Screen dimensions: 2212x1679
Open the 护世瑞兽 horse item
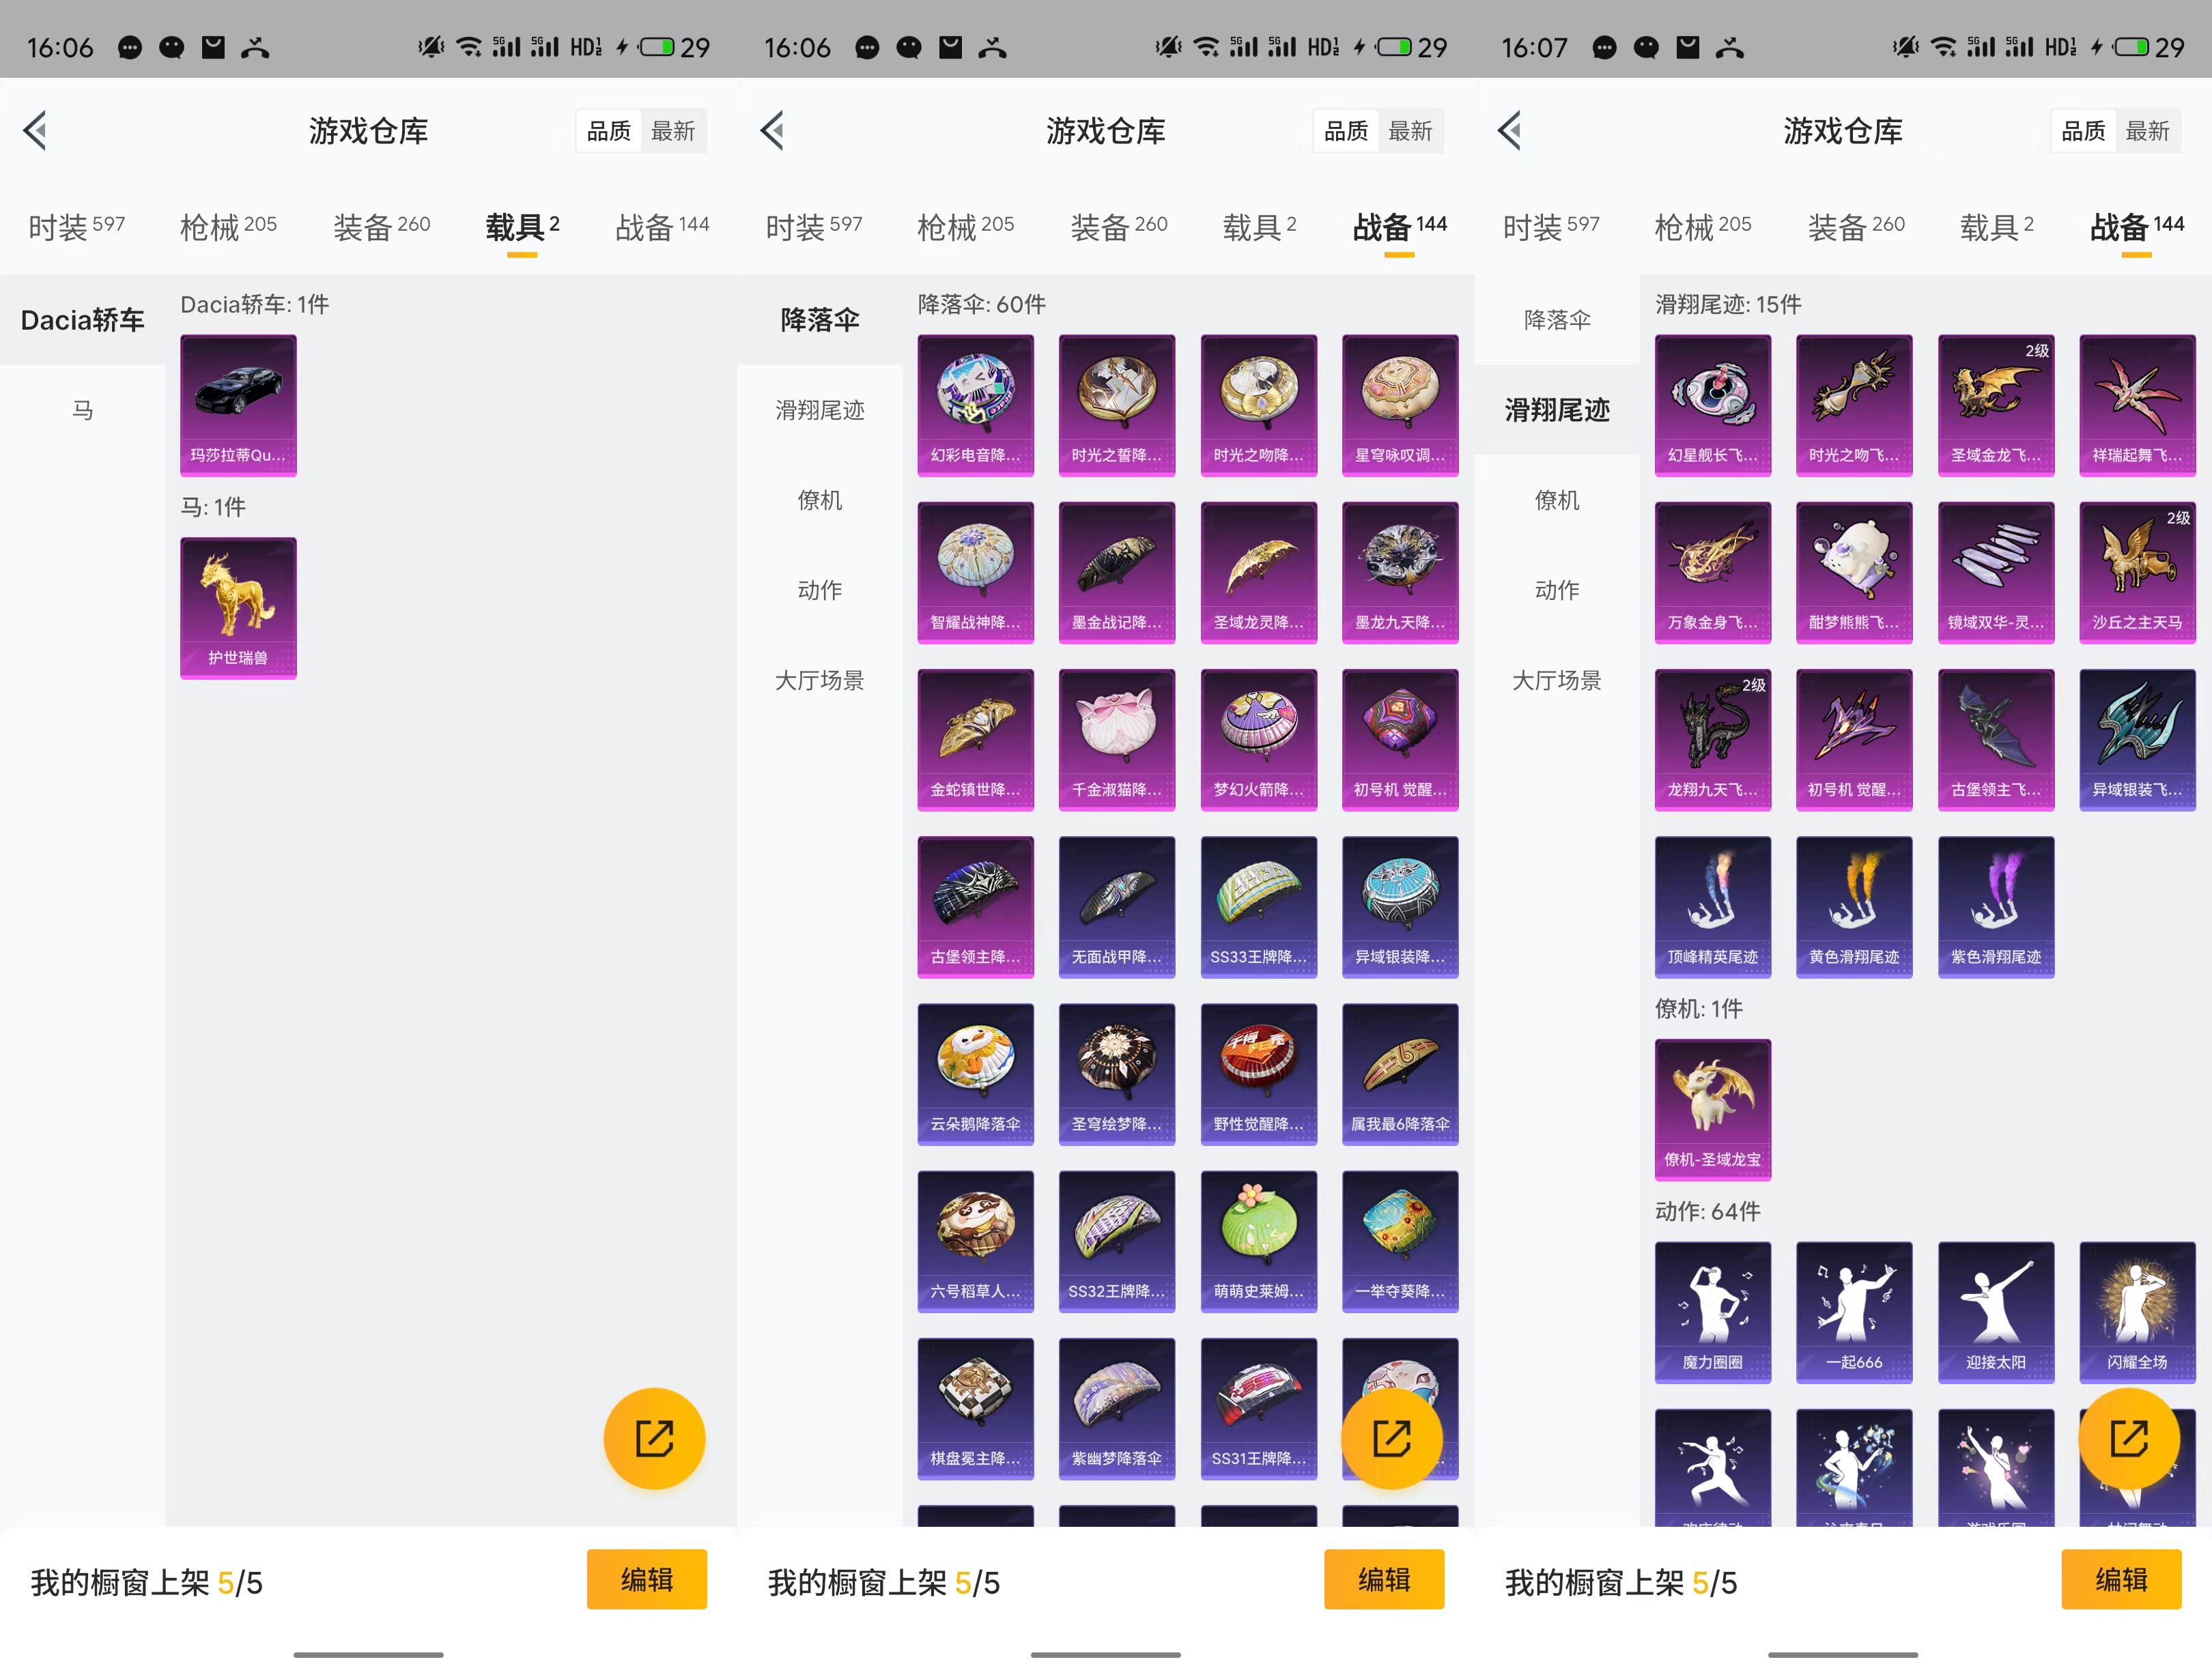pos(238,608)
